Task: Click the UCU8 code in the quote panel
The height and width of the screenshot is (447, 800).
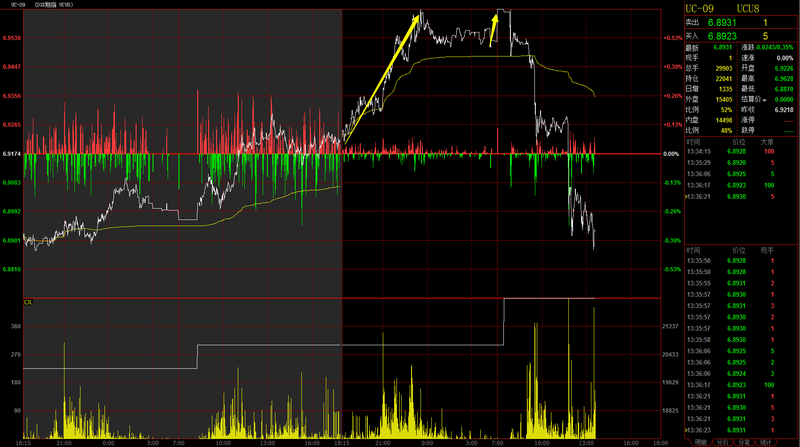Action: point(747,9)
